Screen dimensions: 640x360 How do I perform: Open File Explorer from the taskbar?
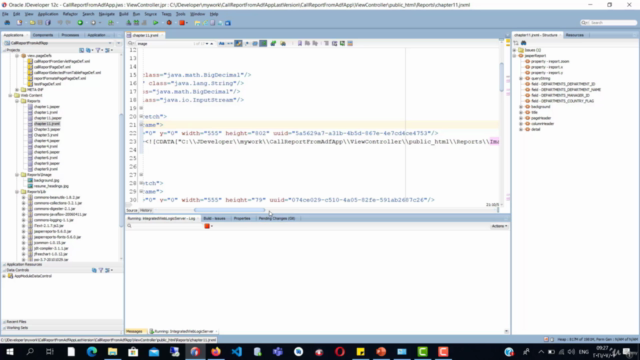[112, 351]
